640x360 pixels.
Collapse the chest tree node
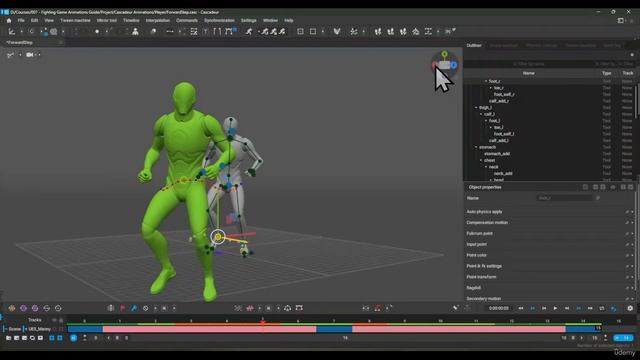[x=481, y=160]
